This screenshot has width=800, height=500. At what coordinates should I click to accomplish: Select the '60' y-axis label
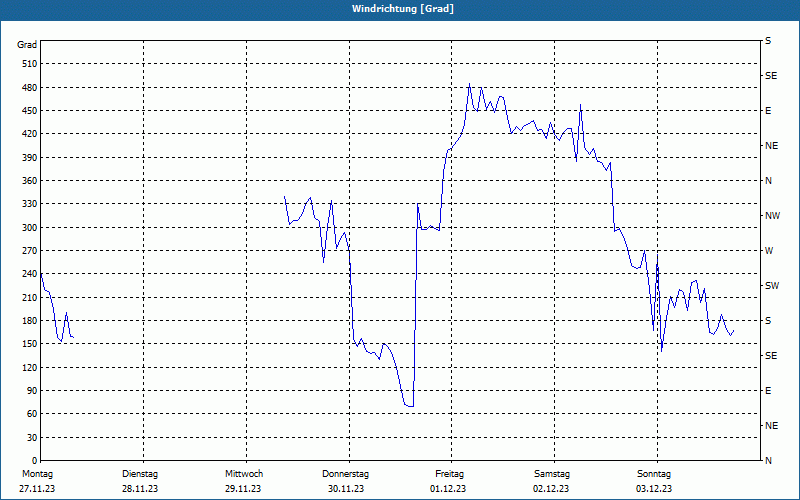point(32,414)
